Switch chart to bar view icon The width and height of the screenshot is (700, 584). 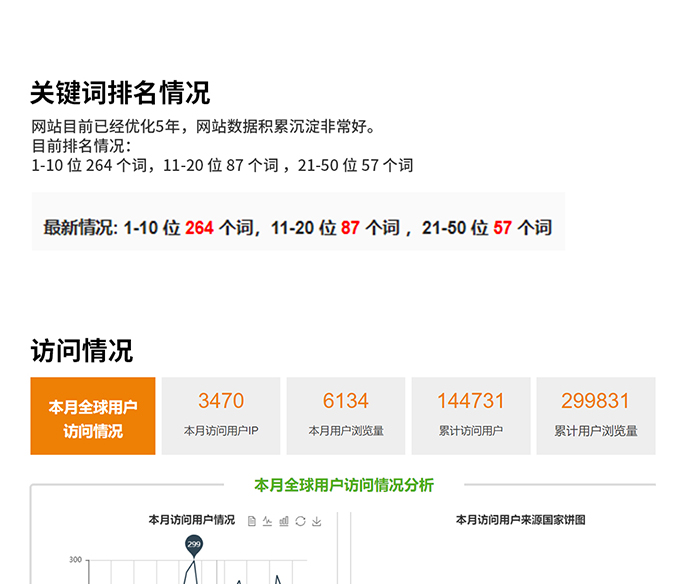284,521
